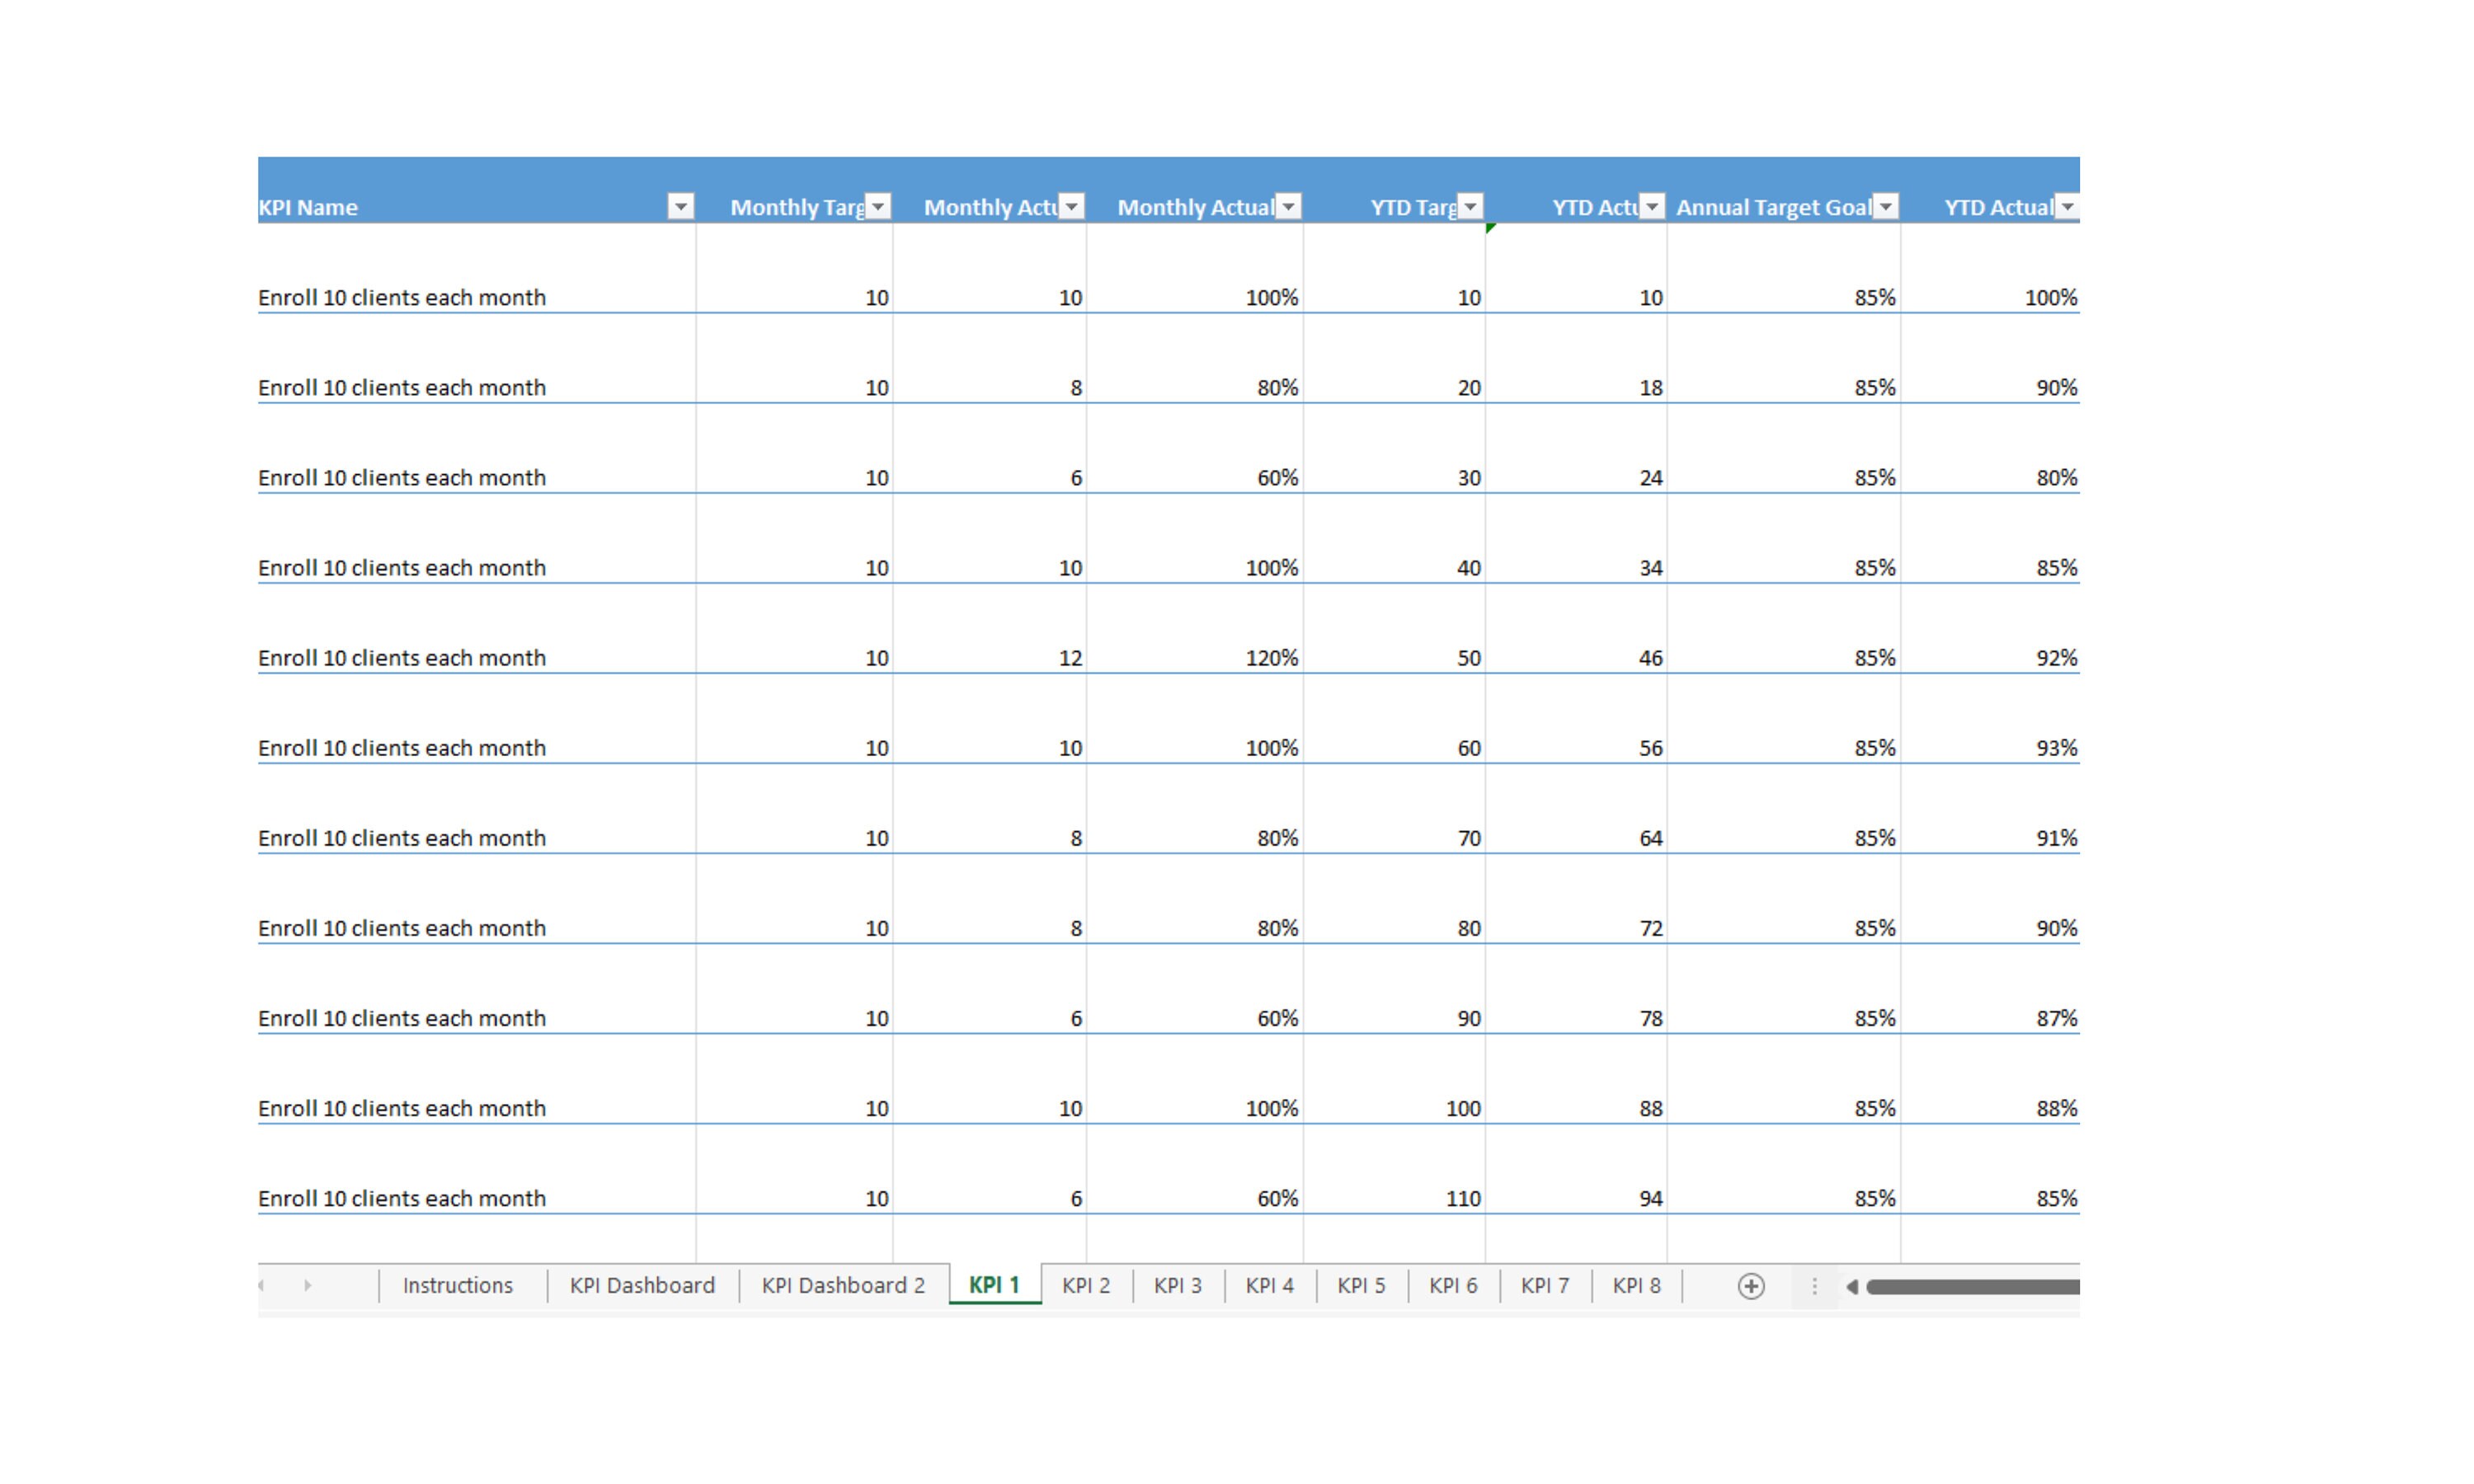
Task: Open the KPI Dashboard 2 sheet
Action: click(x=843, y=1285)
